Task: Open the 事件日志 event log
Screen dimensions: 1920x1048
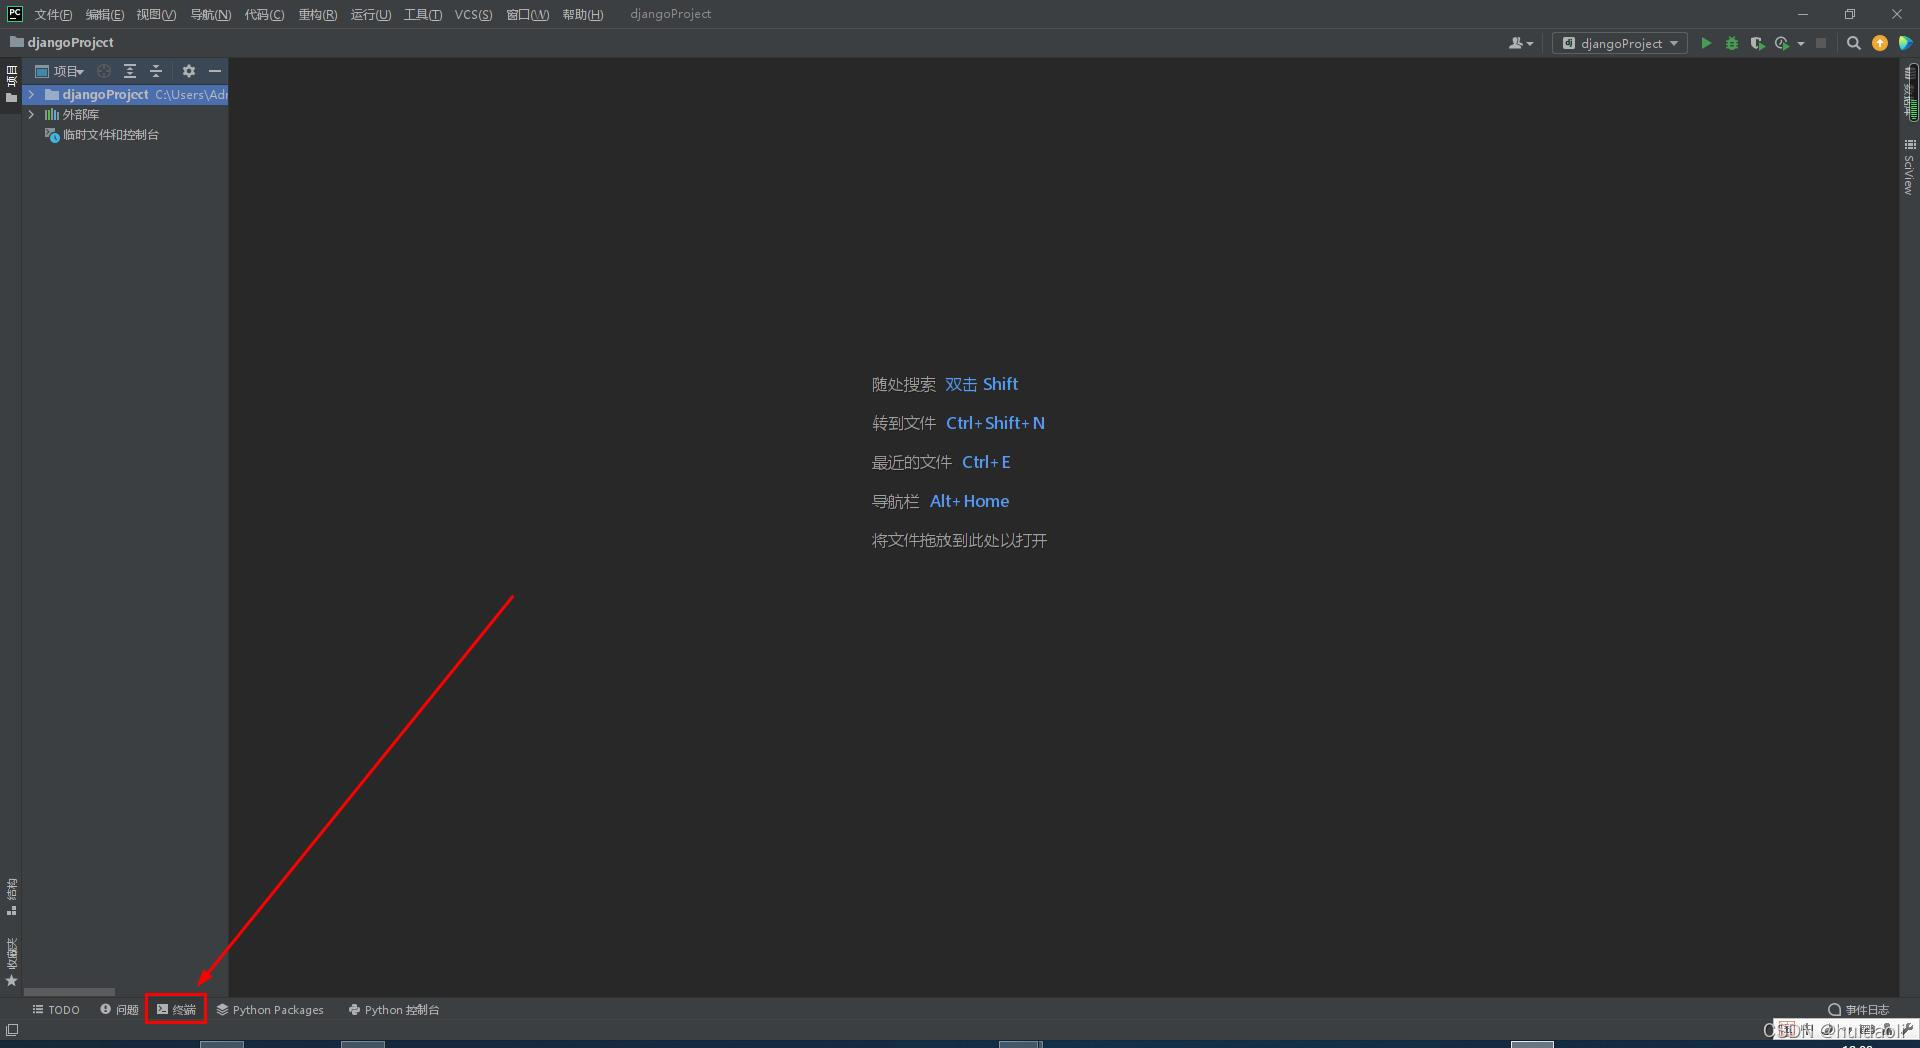Action: click(x=1859, y=1010)
